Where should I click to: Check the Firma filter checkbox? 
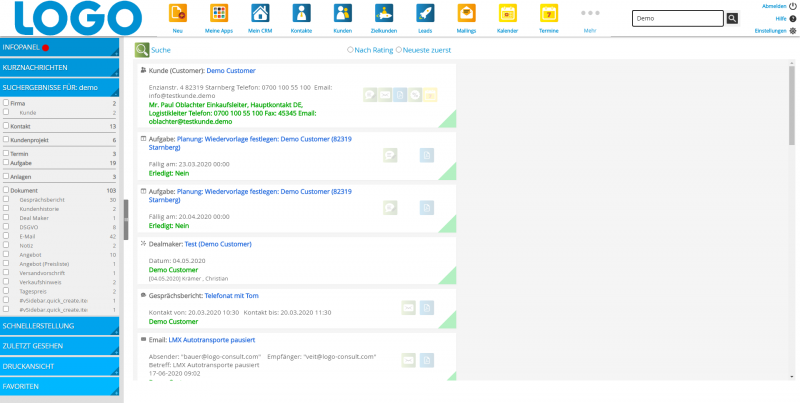coord(6,103)
